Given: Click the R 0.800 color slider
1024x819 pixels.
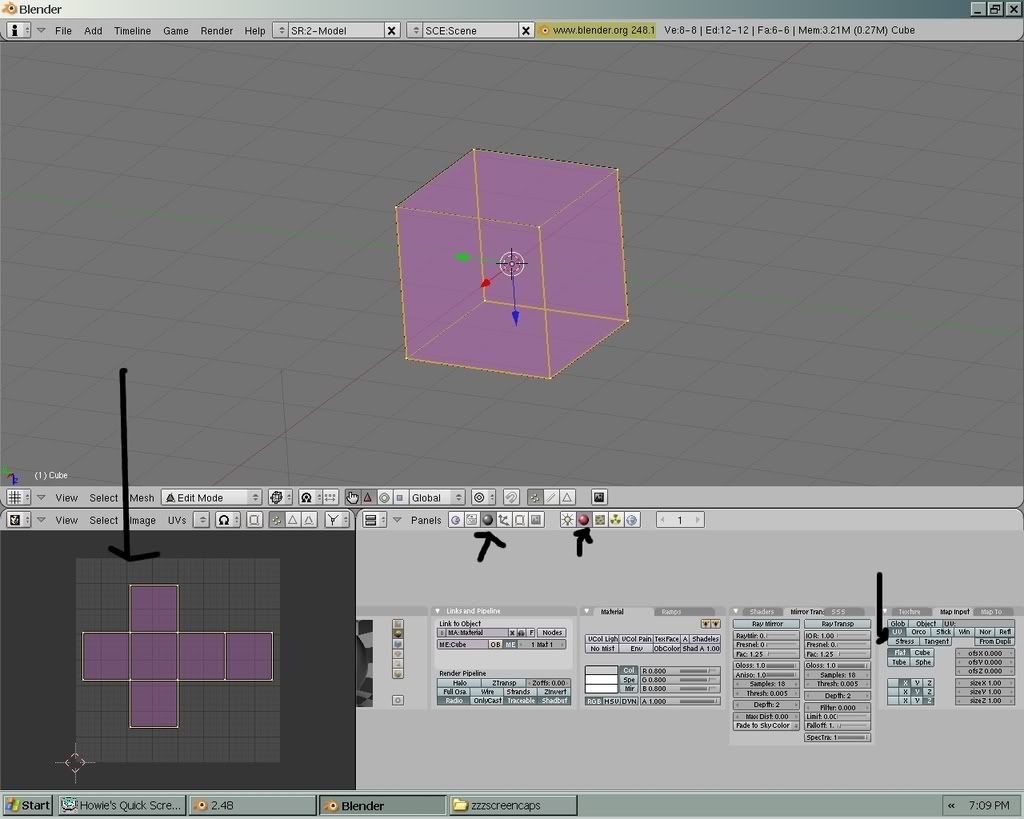Looking at the screenshot, I should pos(680,670).
